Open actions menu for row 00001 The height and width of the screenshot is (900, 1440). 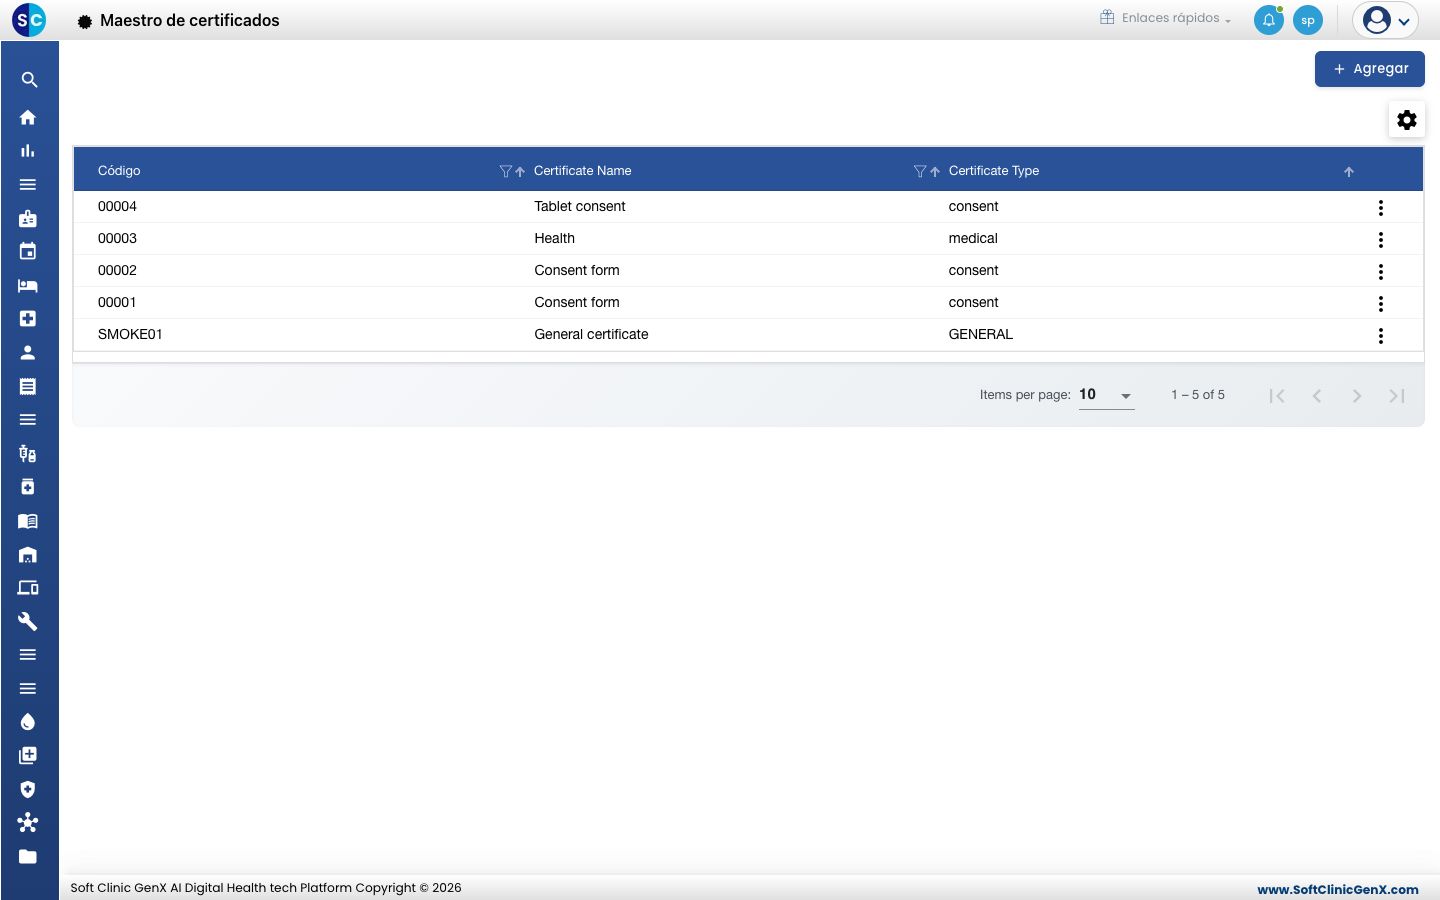(x=1381, y=304)
